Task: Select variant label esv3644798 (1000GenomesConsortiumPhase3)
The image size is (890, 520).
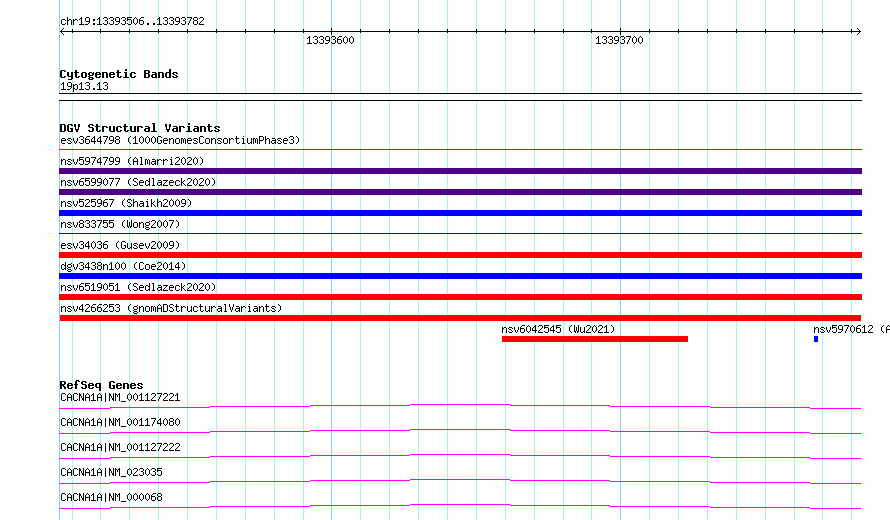Action: (180, 140)
